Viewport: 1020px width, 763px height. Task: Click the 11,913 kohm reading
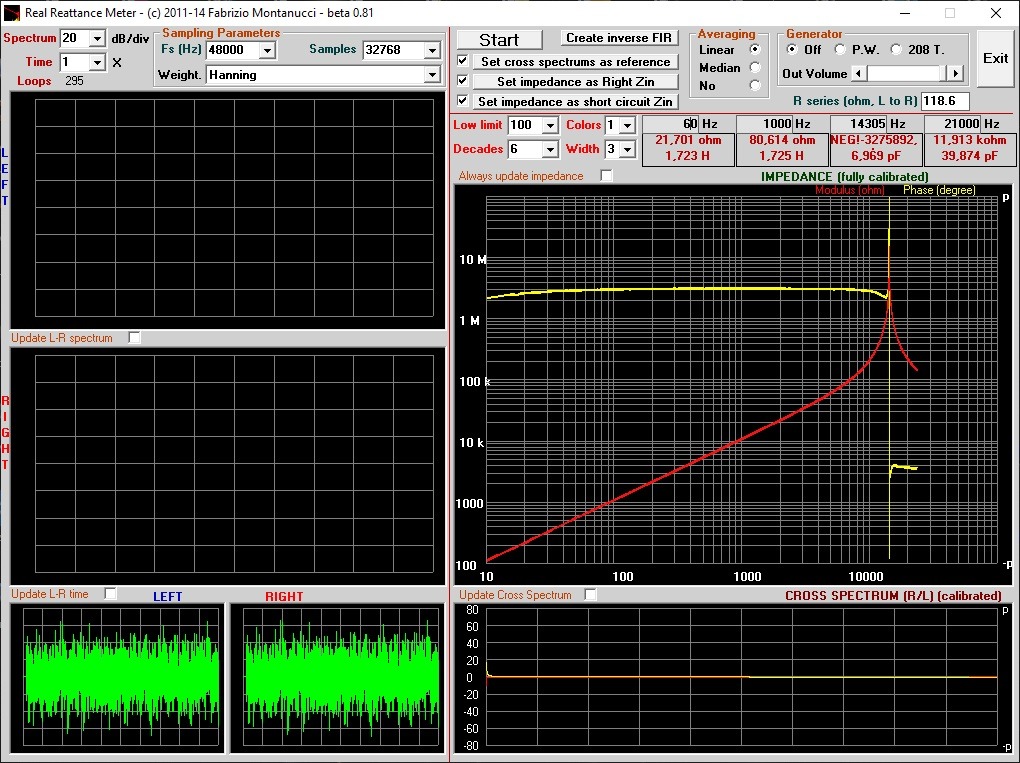point(970,140)
